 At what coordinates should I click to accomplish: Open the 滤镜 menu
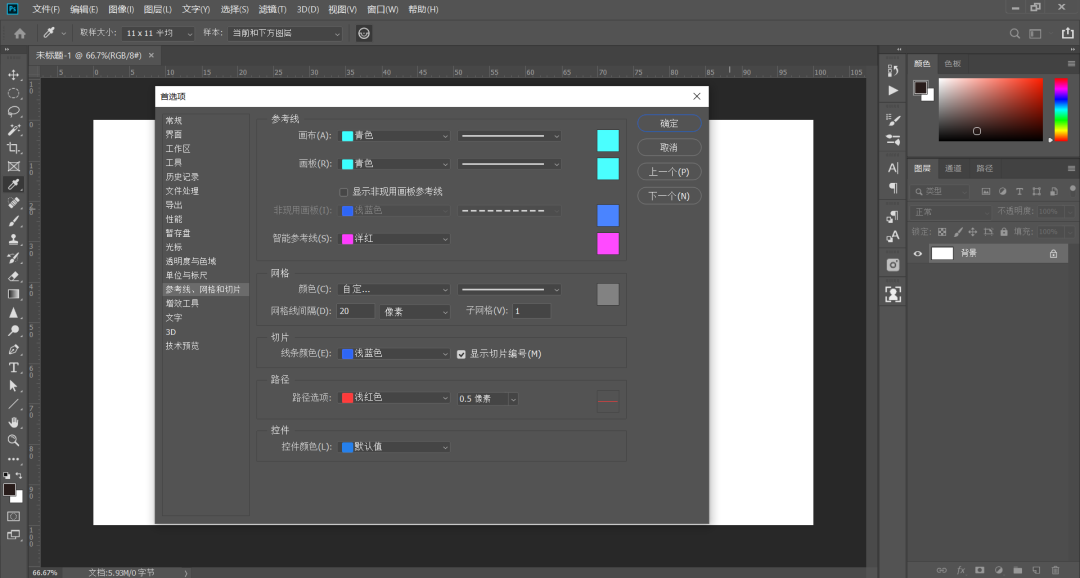point(273,9)
